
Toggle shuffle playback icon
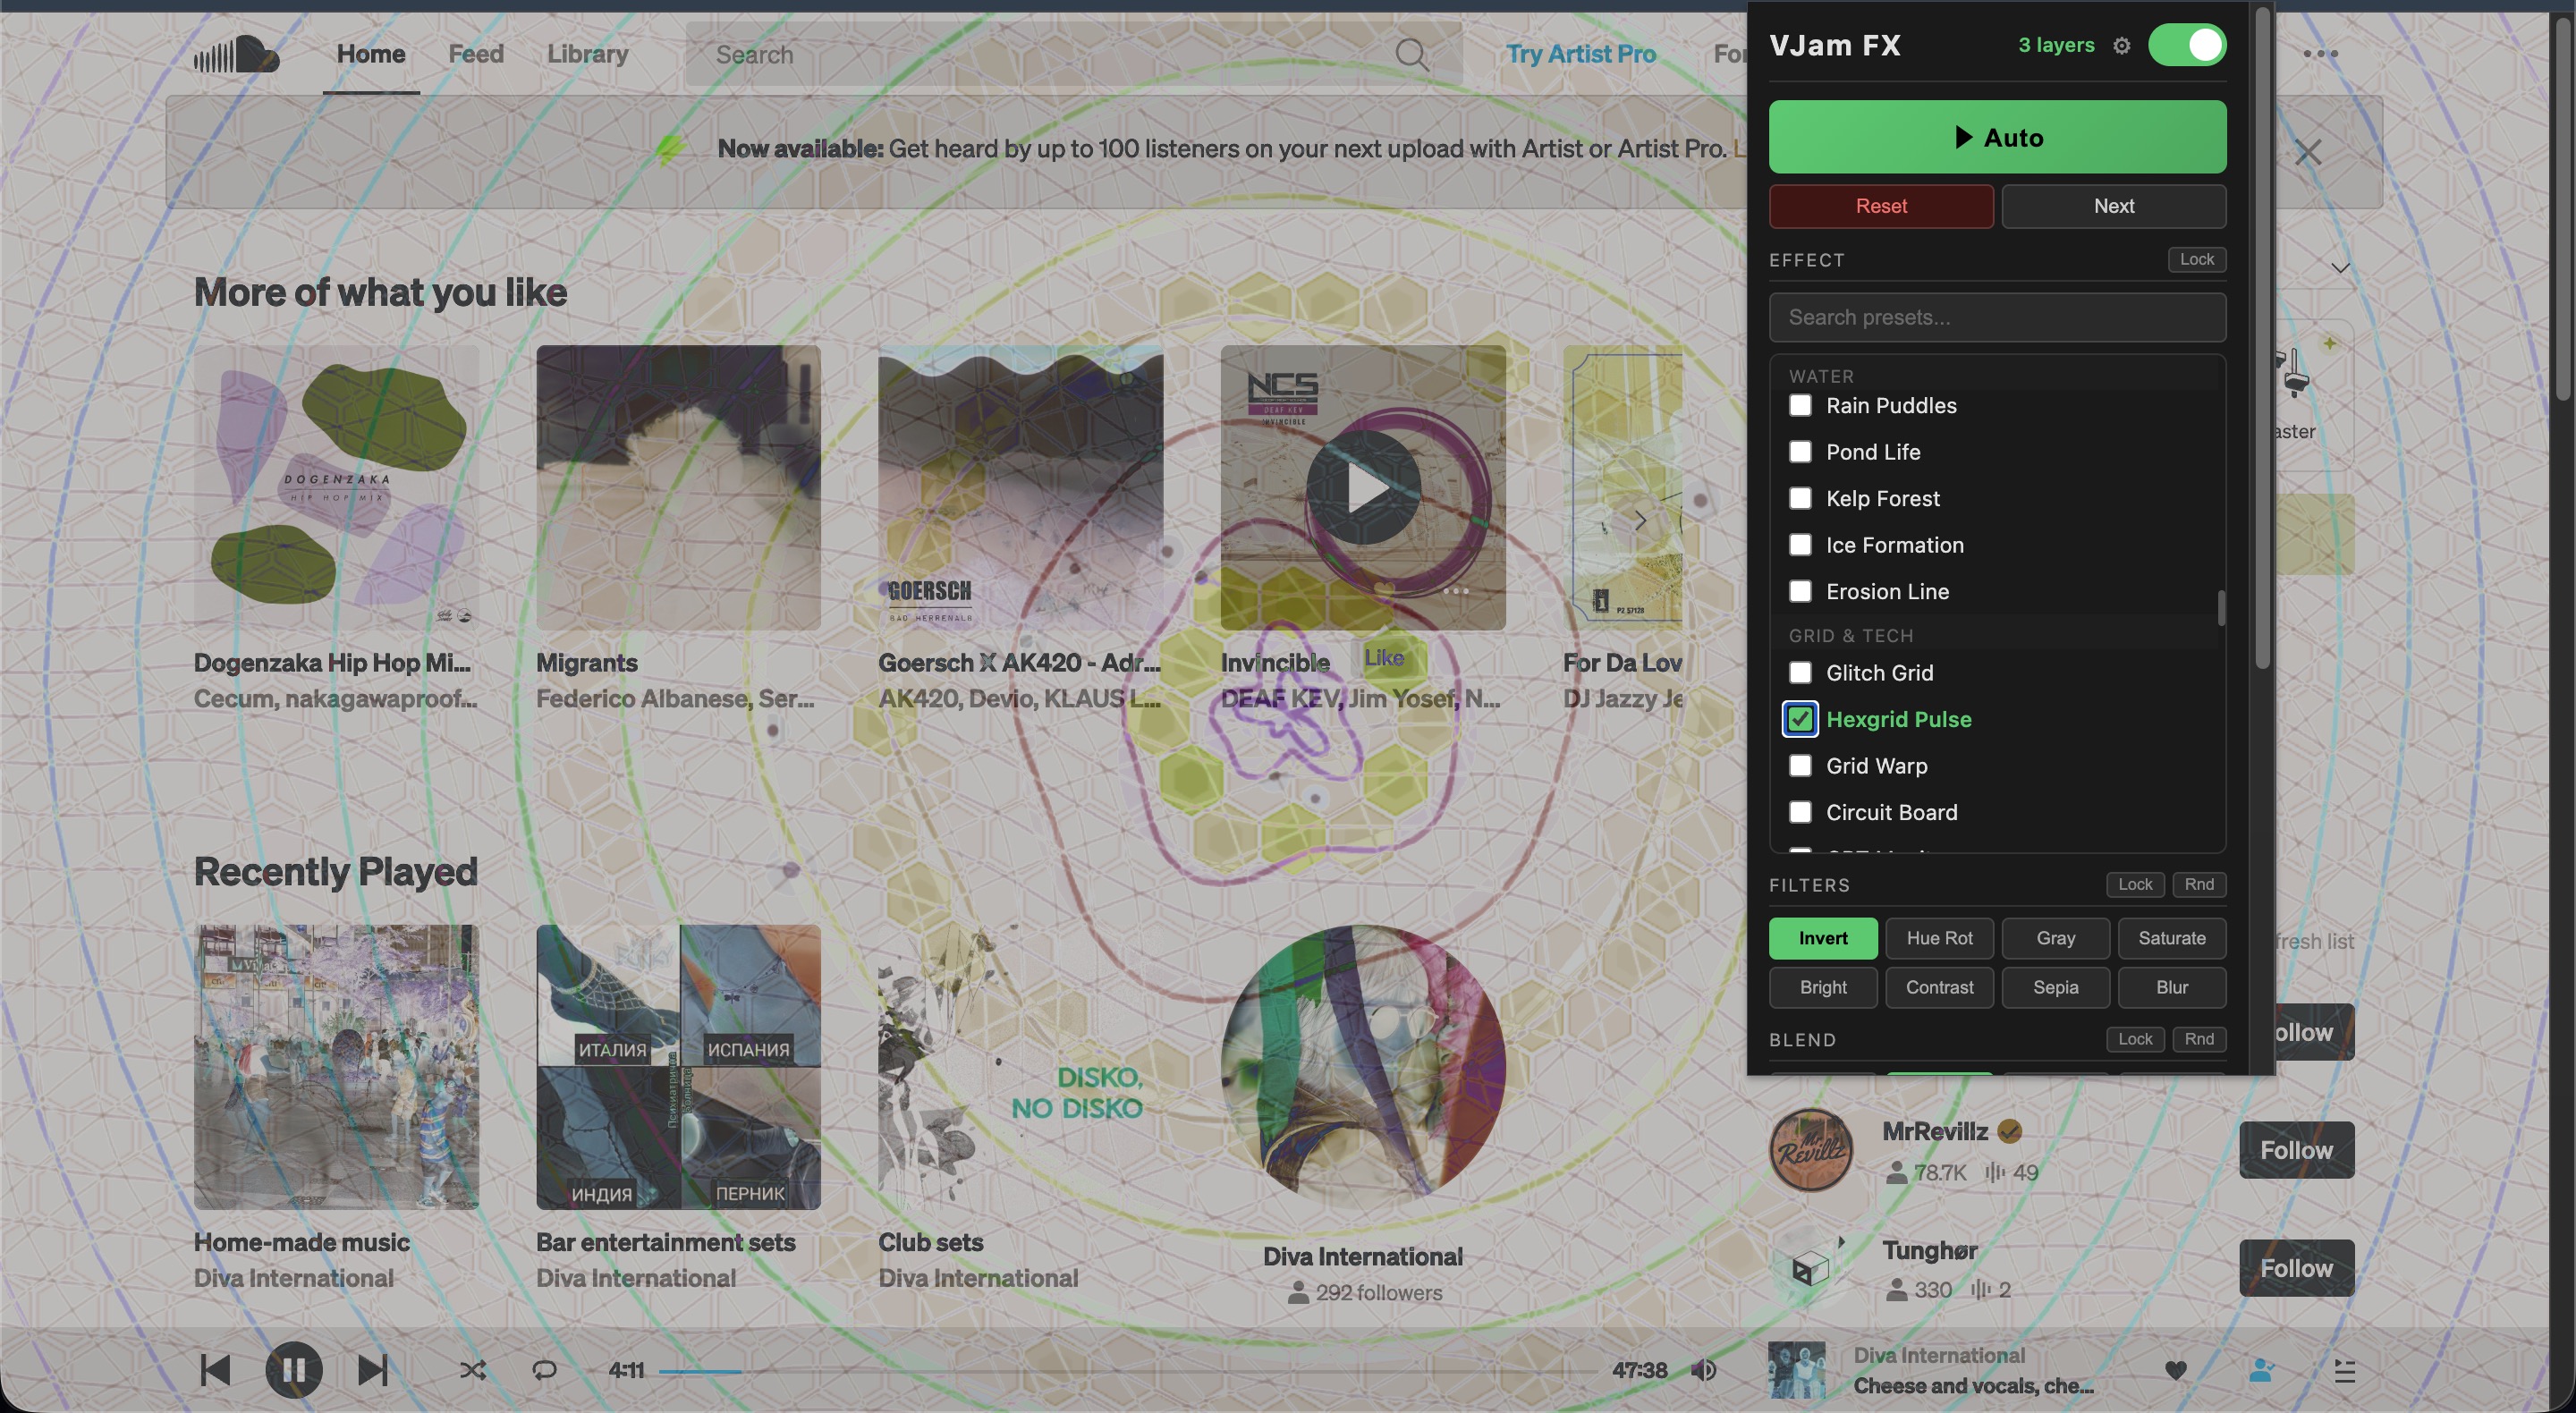(x=472, y=1370)
